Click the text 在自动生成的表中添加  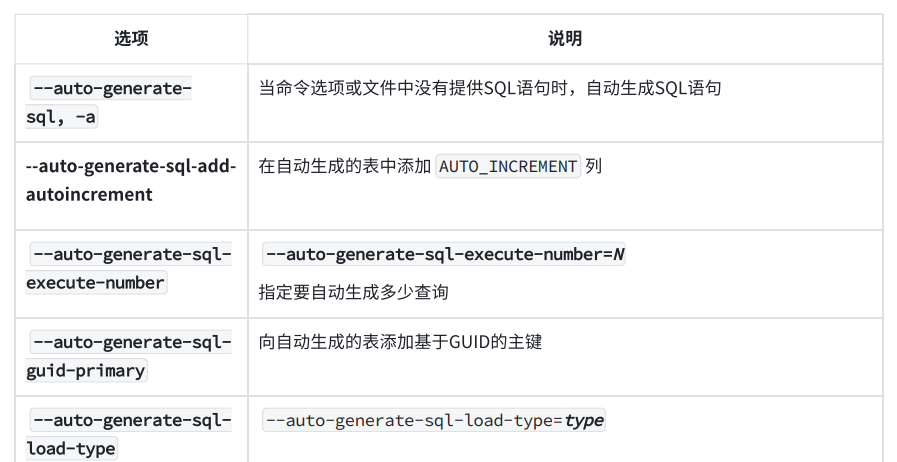pyautogui.click(x=345, y=166)
